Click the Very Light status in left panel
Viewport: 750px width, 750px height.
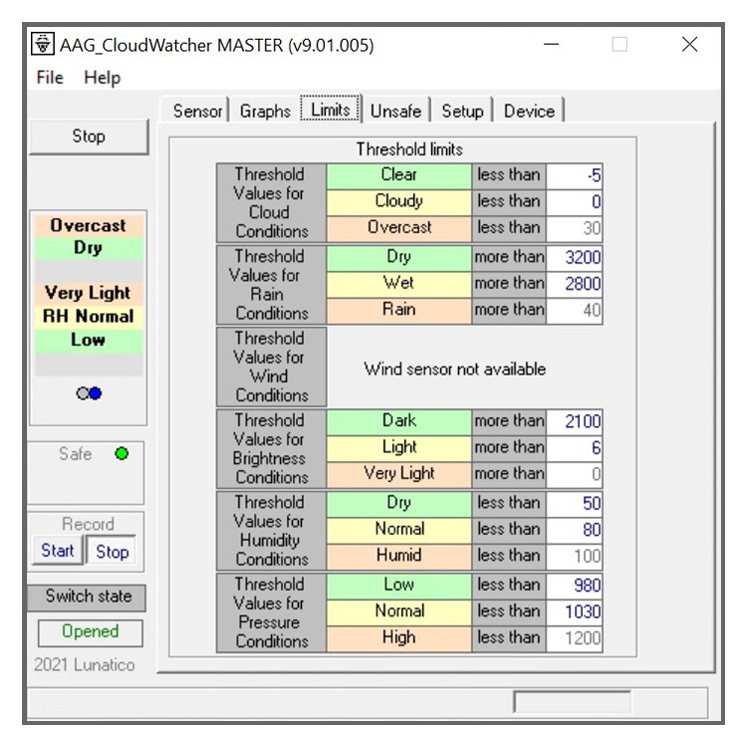88,293
